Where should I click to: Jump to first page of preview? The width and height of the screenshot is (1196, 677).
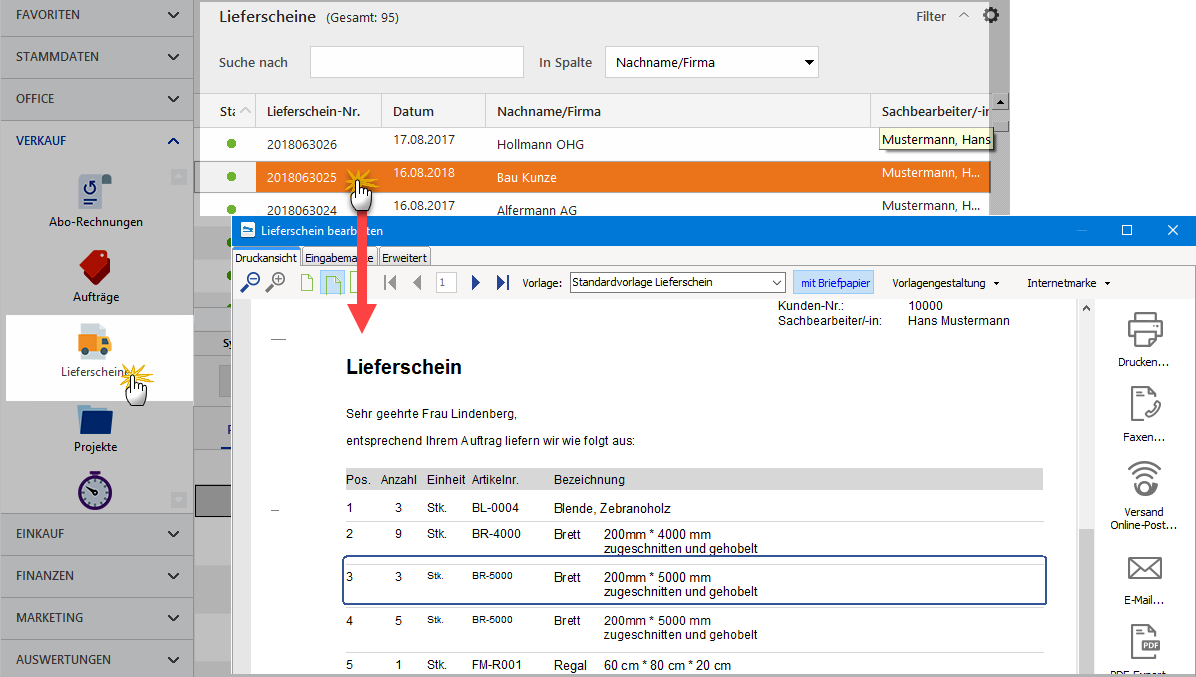tap(391, 283)
